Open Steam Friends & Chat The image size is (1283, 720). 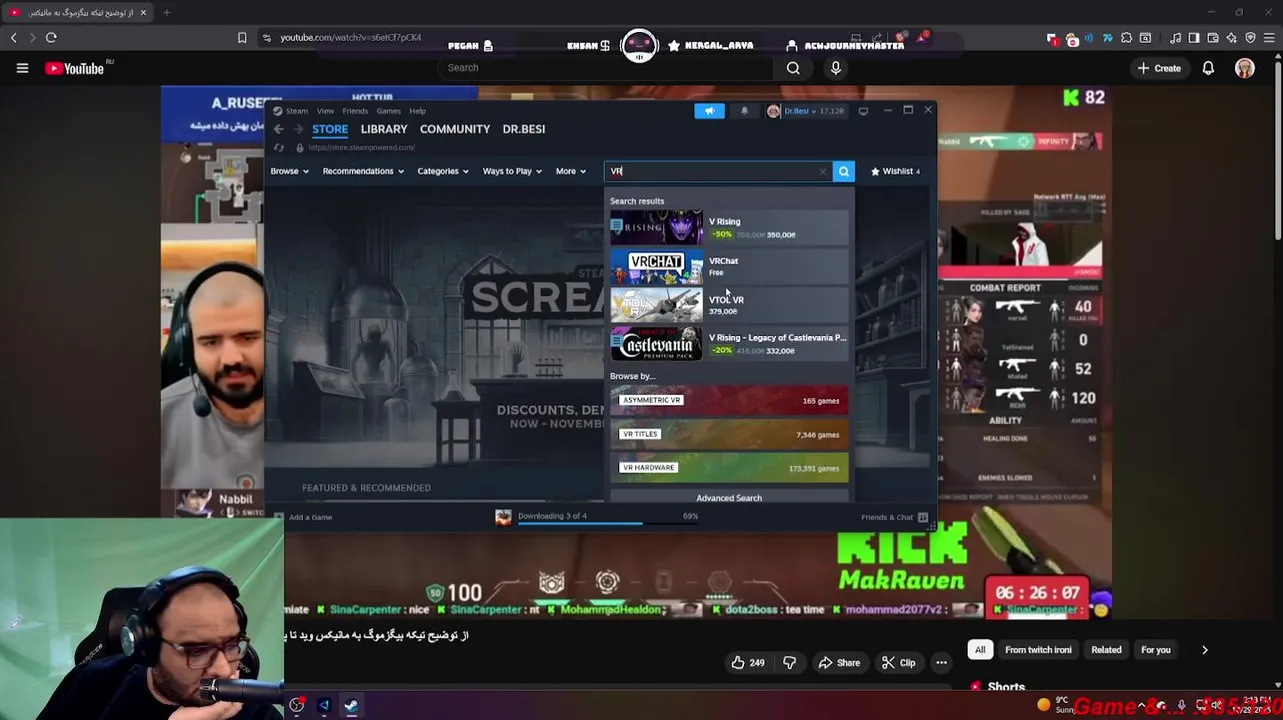click(895, 517)
